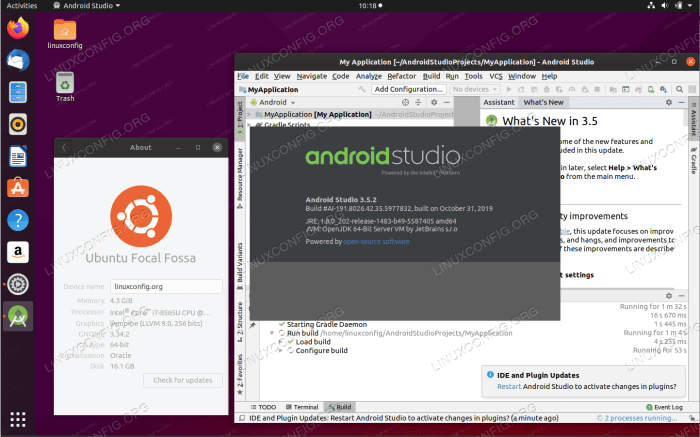Toggle the Build tool window tab
The height and width of the screenshot is (437, 700).
click(x=339, y=407)
